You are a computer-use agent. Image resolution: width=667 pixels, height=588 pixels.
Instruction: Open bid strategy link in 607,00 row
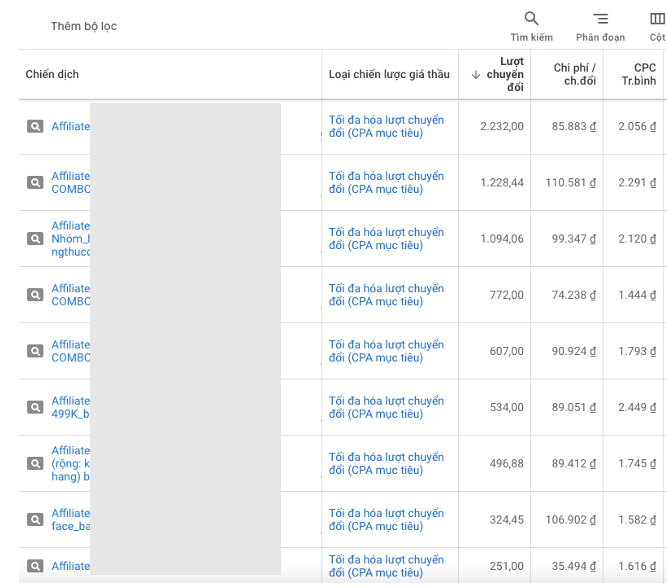pyautogui.click(x=386, y=351)
